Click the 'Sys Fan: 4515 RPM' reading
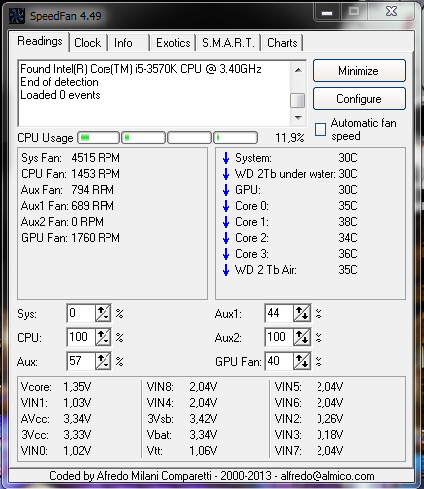This screenshot has width=424, height=489. coord(70,158)
